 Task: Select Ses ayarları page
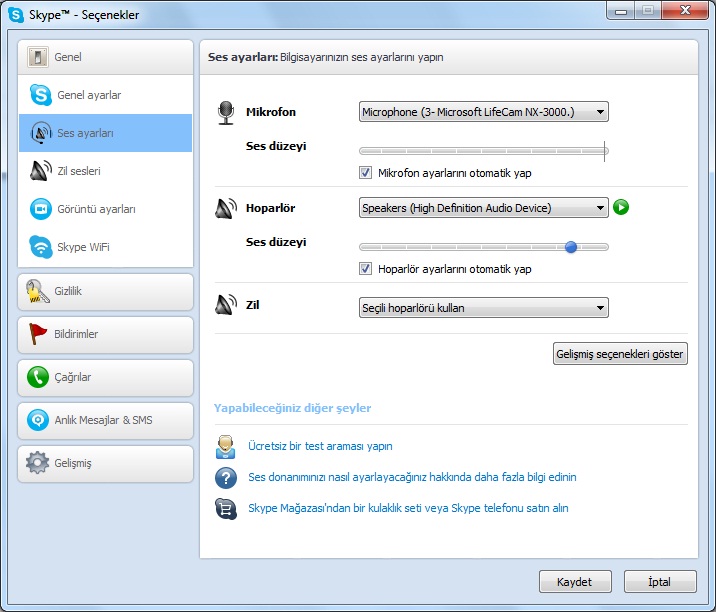tap(105, 133)
